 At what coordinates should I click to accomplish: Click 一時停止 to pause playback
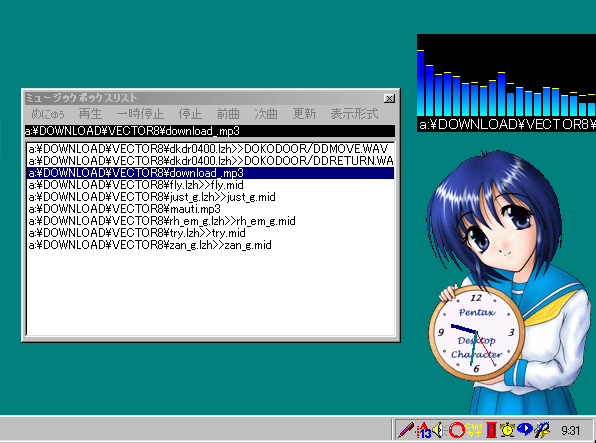pos(140,114)
